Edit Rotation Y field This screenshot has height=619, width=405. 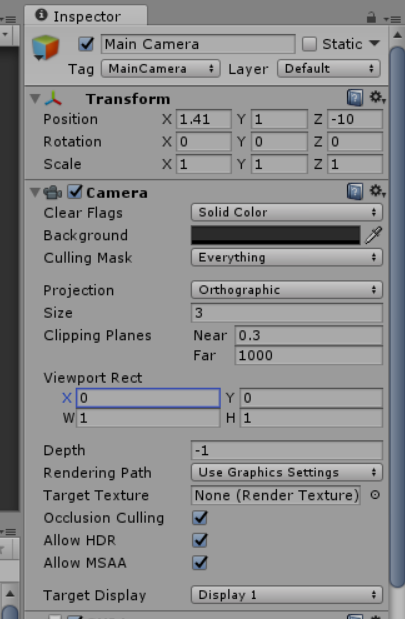279,142
